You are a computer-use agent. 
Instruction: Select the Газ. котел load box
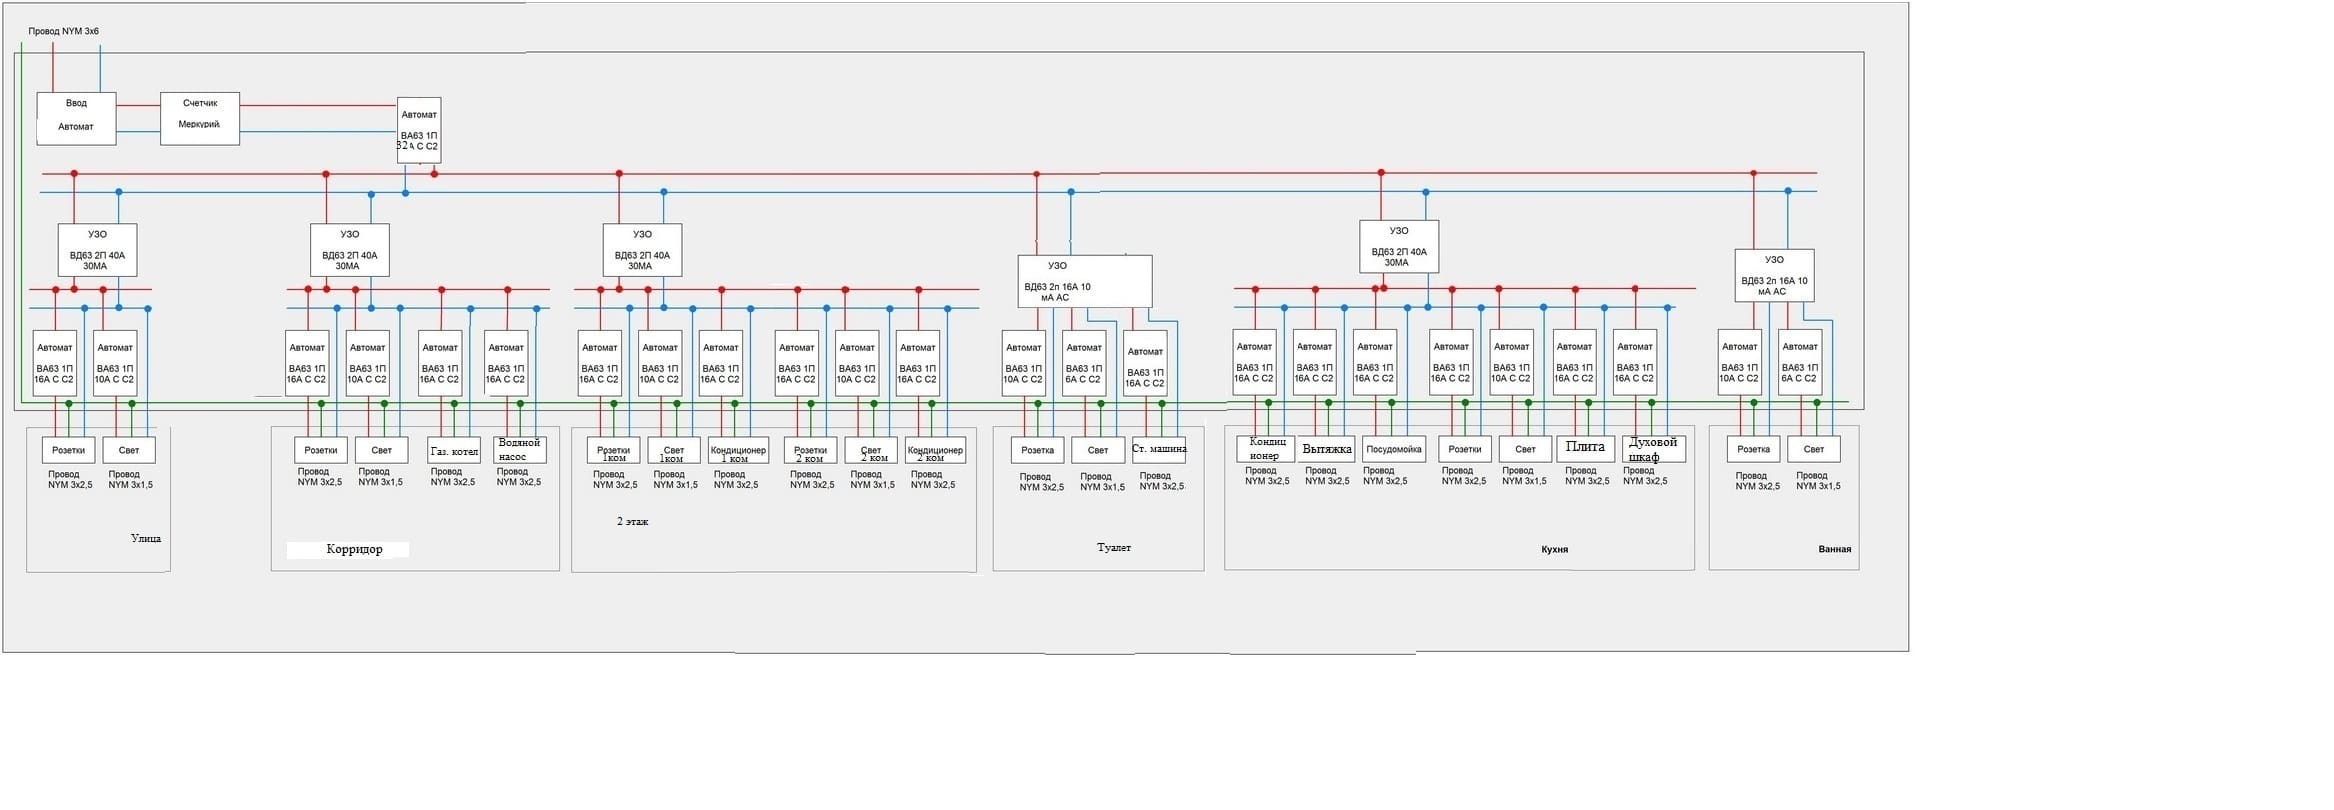[x=454, y=451]
